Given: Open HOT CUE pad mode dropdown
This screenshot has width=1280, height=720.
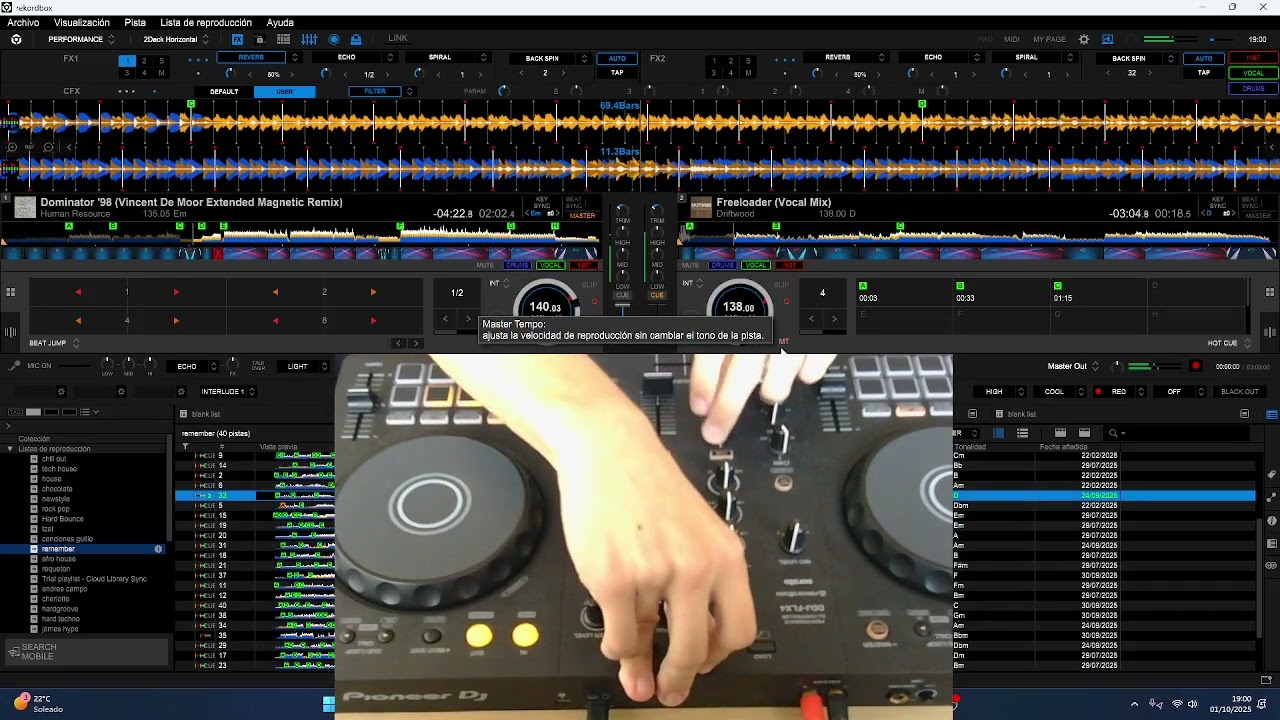Looking at the screenshot, I should pos(1228,343).
